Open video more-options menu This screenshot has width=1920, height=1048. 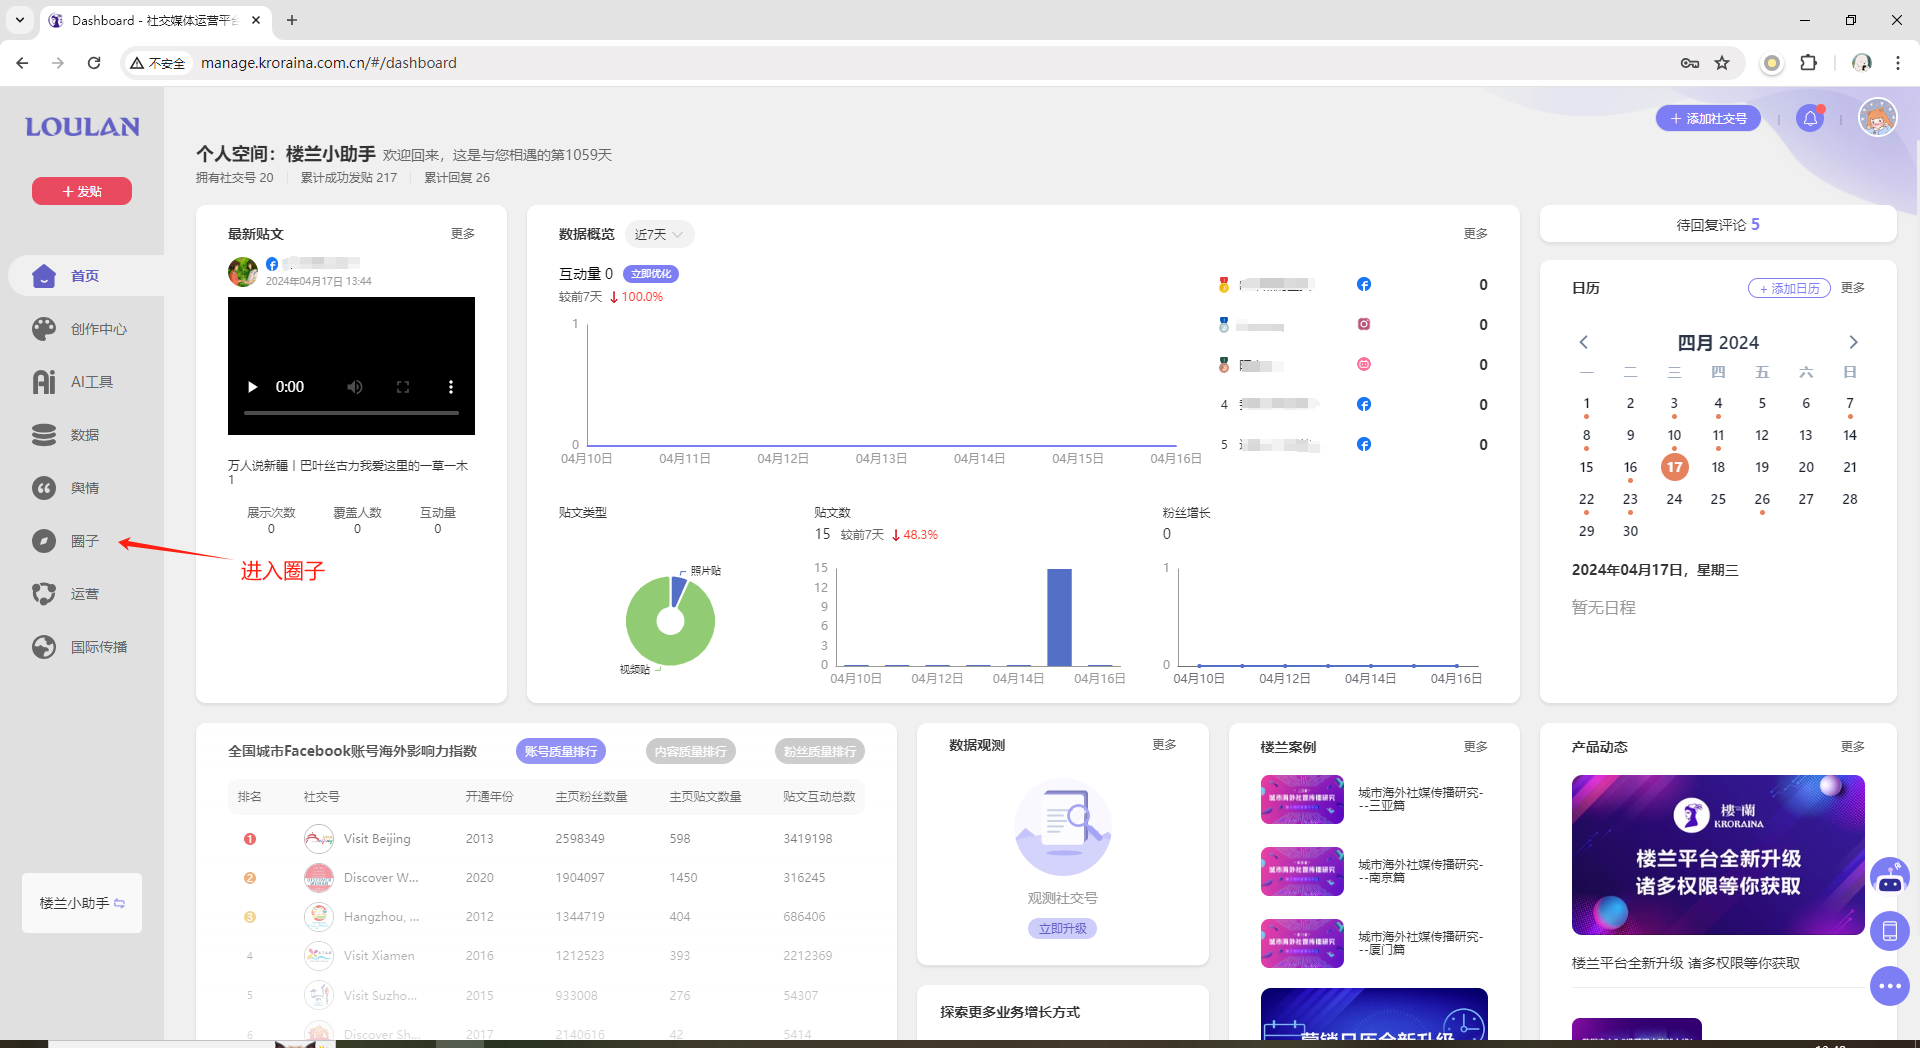[x=451, y=387]
